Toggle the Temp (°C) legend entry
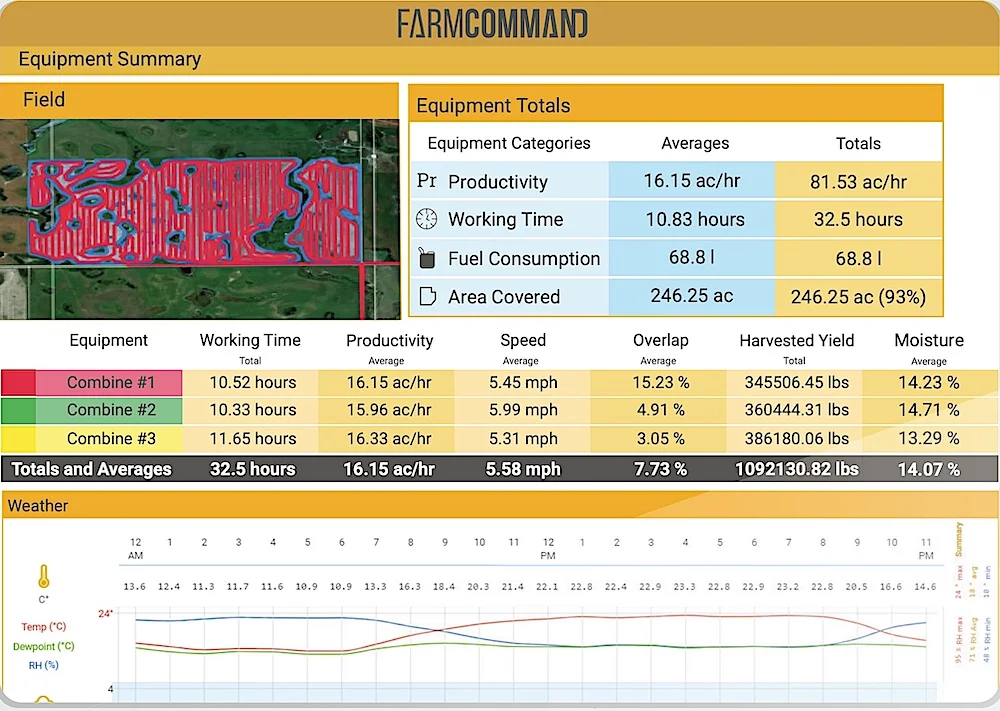Screen dimensions: 1000x711 (43, 627)
